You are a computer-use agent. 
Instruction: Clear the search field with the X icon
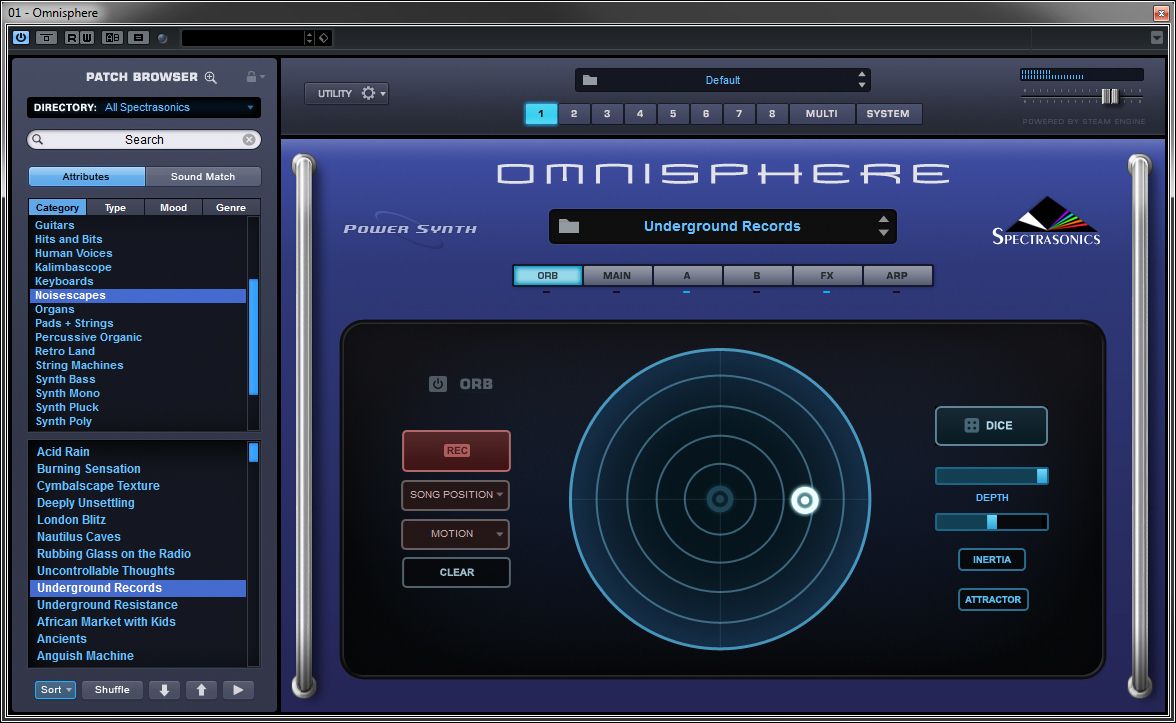(x=249, y=140)
